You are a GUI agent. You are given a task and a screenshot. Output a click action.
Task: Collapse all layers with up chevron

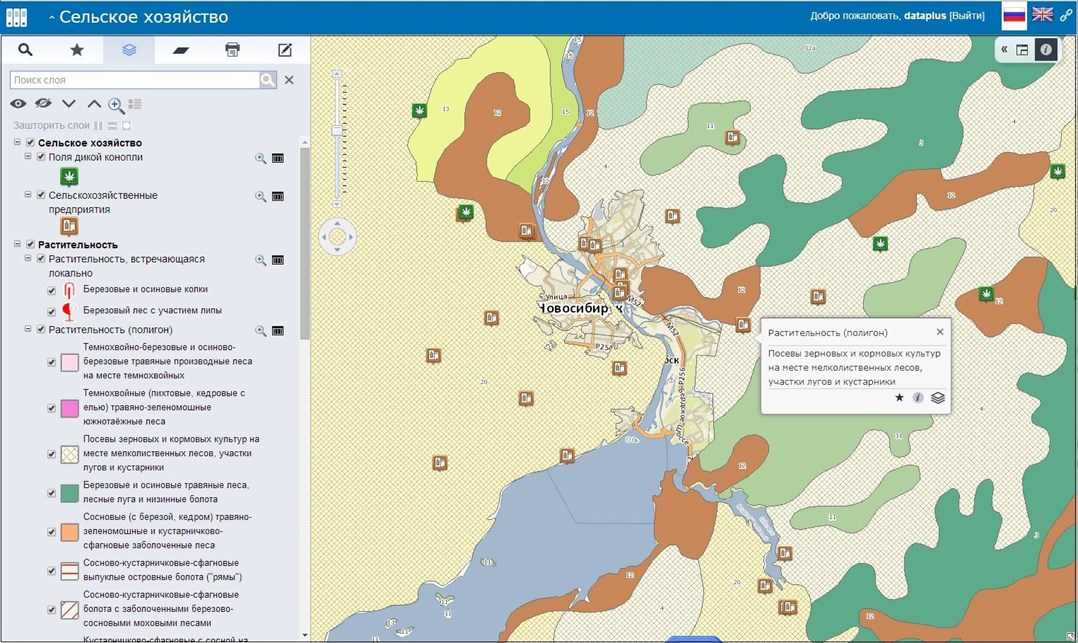point(94,104)
